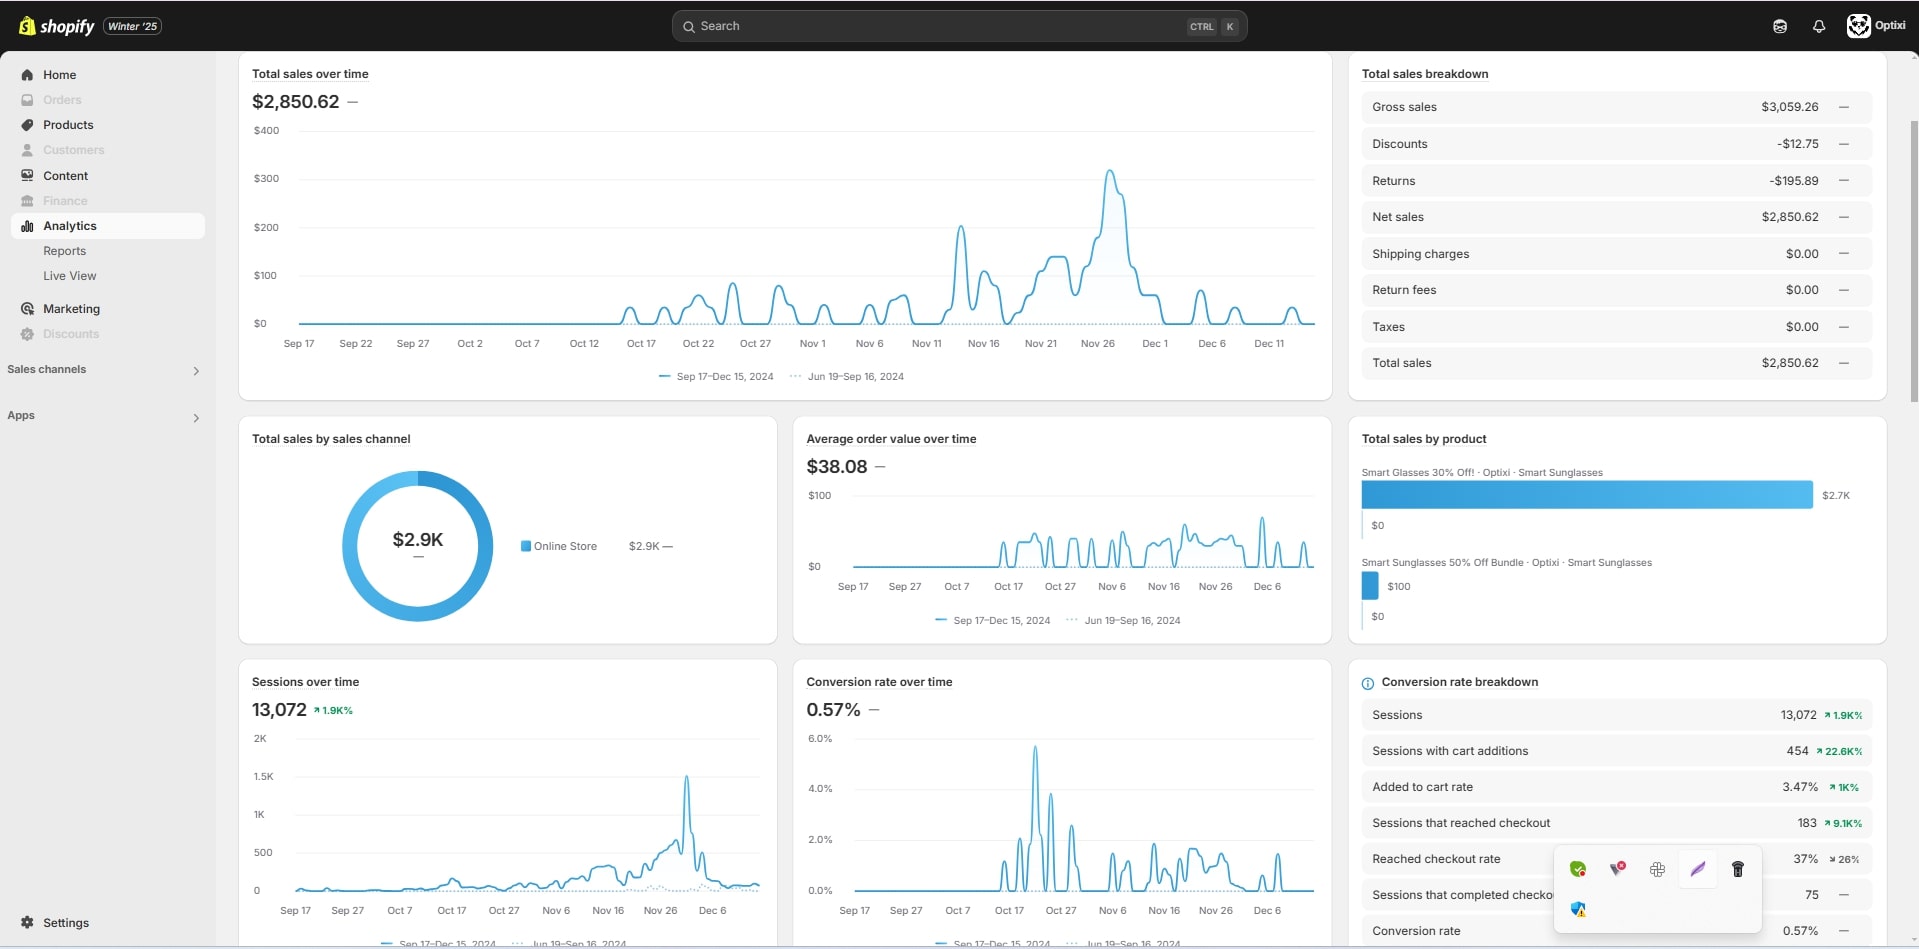Screen dimensions: 1919x949
Task: Click the Shopify logo in header
Action: pyautogui.click(x=57, y=26)
